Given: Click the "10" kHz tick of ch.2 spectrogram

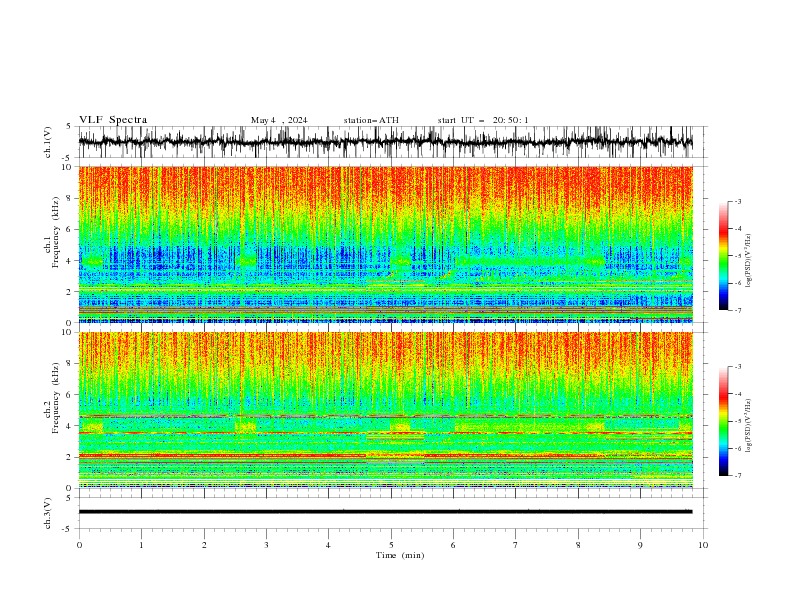Looking at the screenshot, I should pos(69,332).
